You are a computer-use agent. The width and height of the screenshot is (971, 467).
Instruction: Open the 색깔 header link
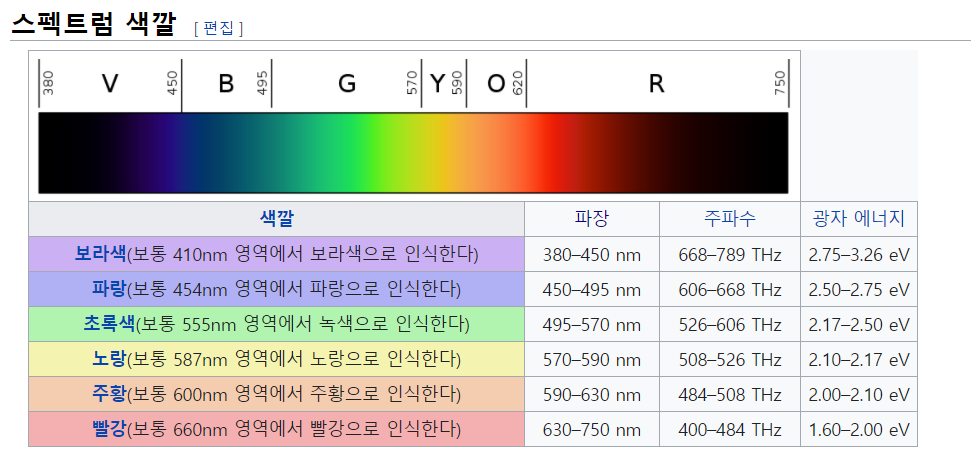(x=276, y=219)
